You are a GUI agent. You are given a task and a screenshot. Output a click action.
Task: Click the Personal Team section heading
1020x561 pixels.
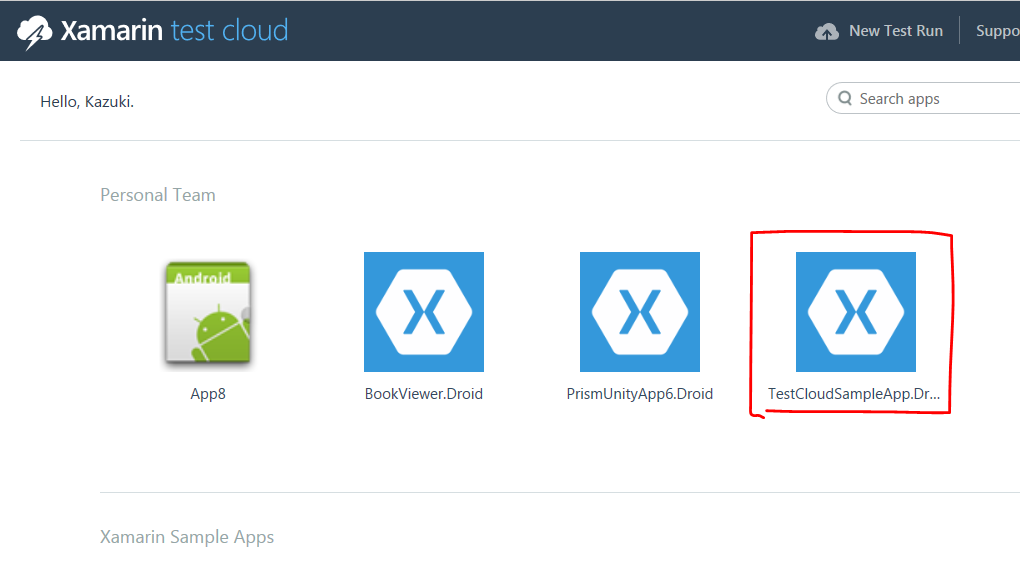pyautogui.click(x=158, y=195)
